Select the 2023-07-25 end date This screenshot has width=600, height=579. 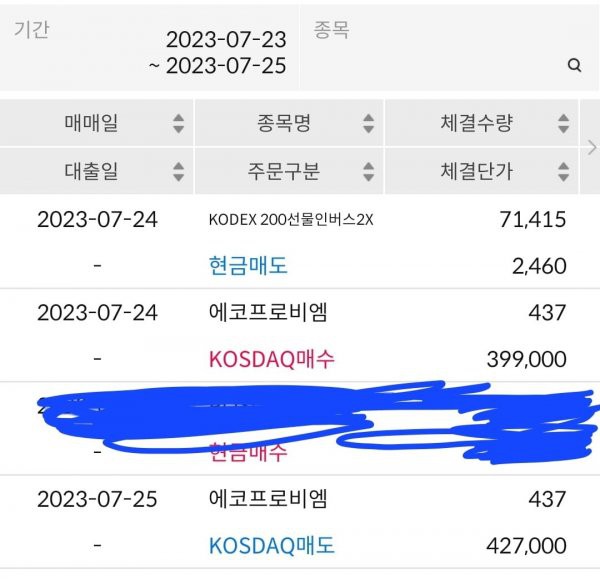[226, 65]
